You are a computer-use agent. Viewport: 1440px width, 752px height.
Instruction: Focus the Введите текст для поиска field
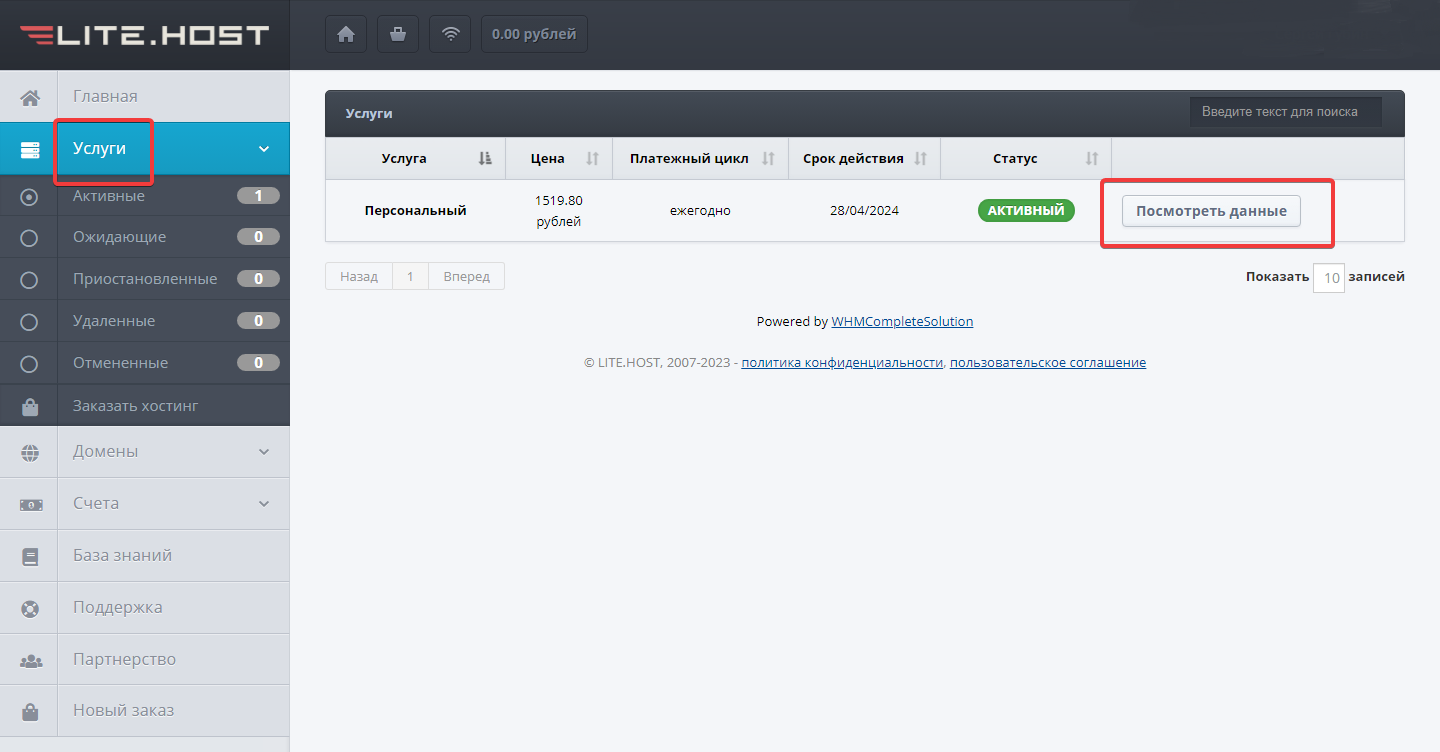coord(1286,112)
